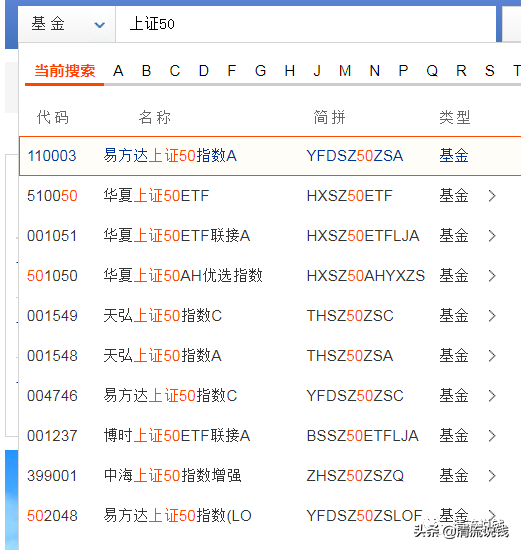Switch to letter tab A
Viewport: 521px width, 550px height.
(x=118, y=71)
